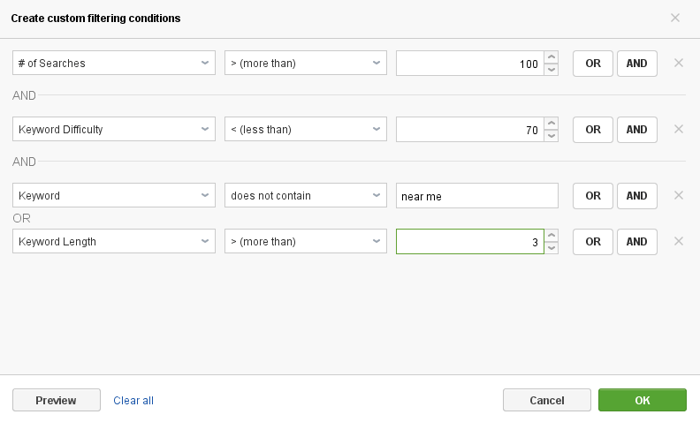Open the # of Searches field dropdown
The image size is (700, 422).
(114, 63)
